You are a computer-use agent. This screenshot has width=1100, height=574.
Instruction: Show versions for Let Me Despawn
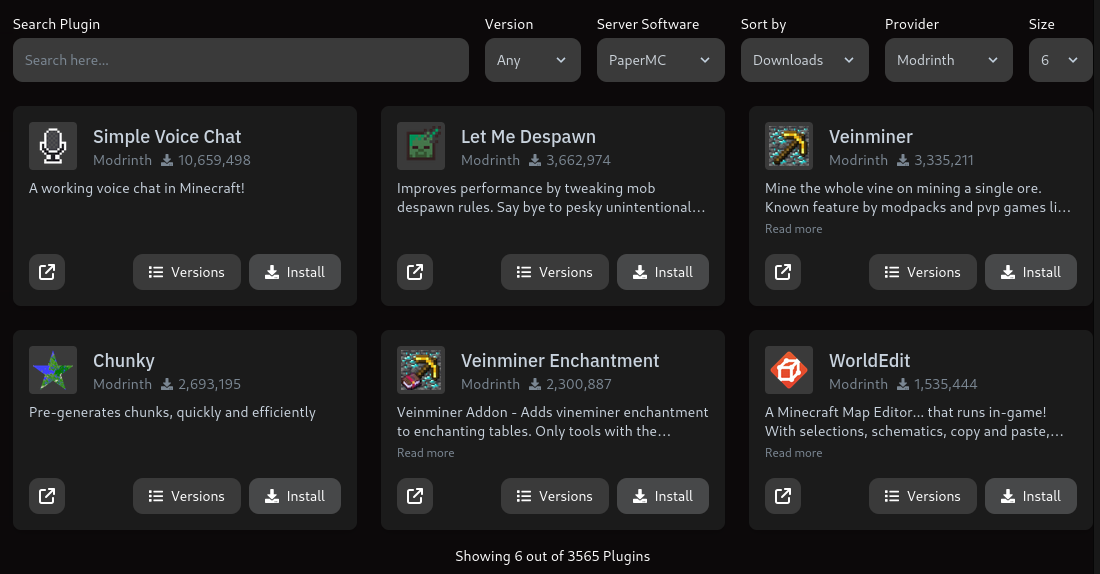[555, 272]
